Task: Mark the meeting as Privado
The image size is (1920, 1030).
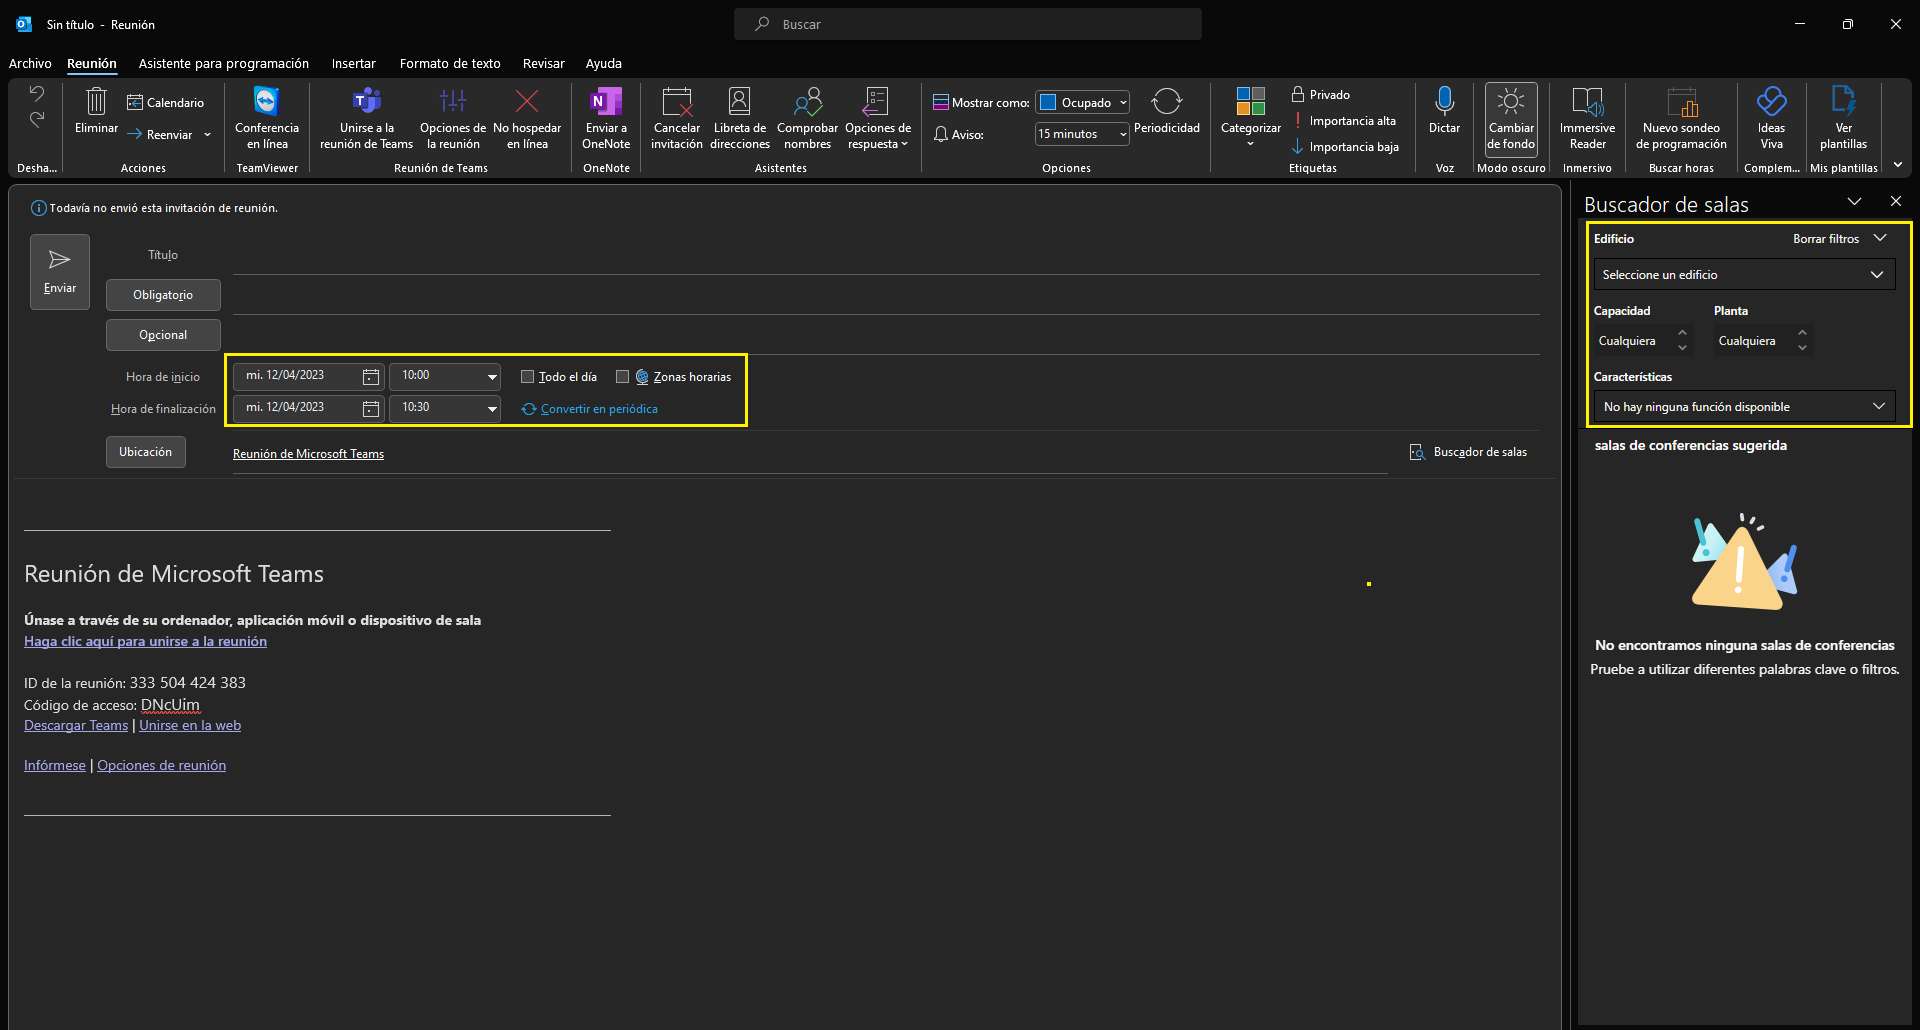Action: (1320, 94)
